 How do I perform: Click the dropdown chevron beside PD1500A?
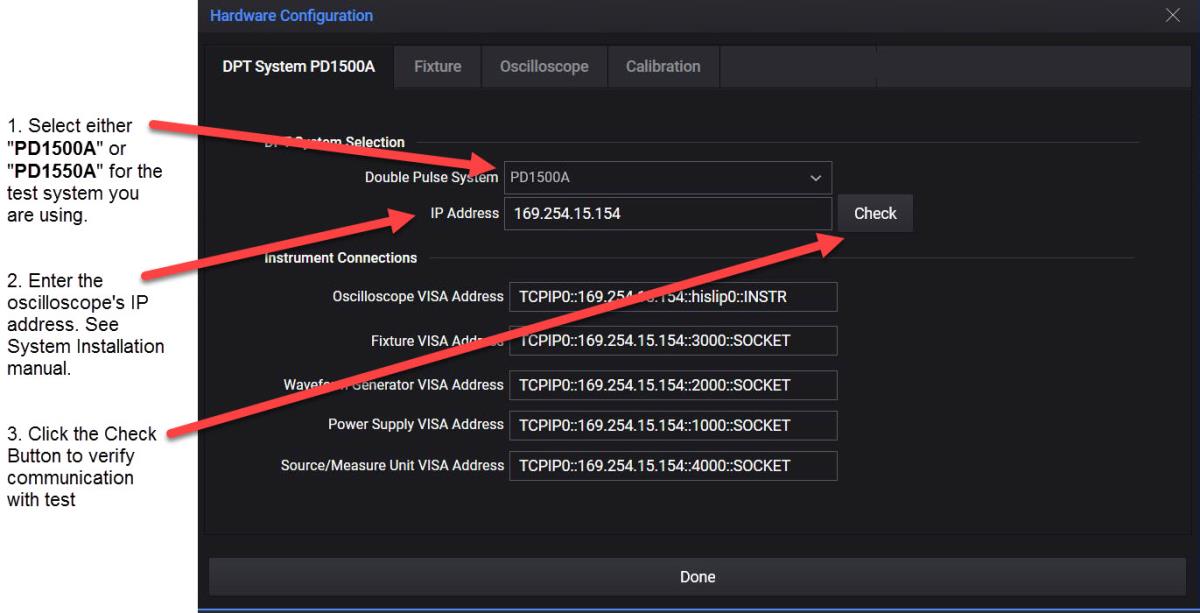[x=813, y=177]
